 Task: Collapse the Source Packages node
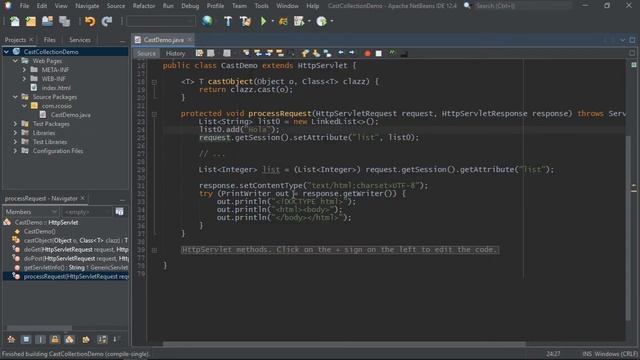[x=15, y=97]
